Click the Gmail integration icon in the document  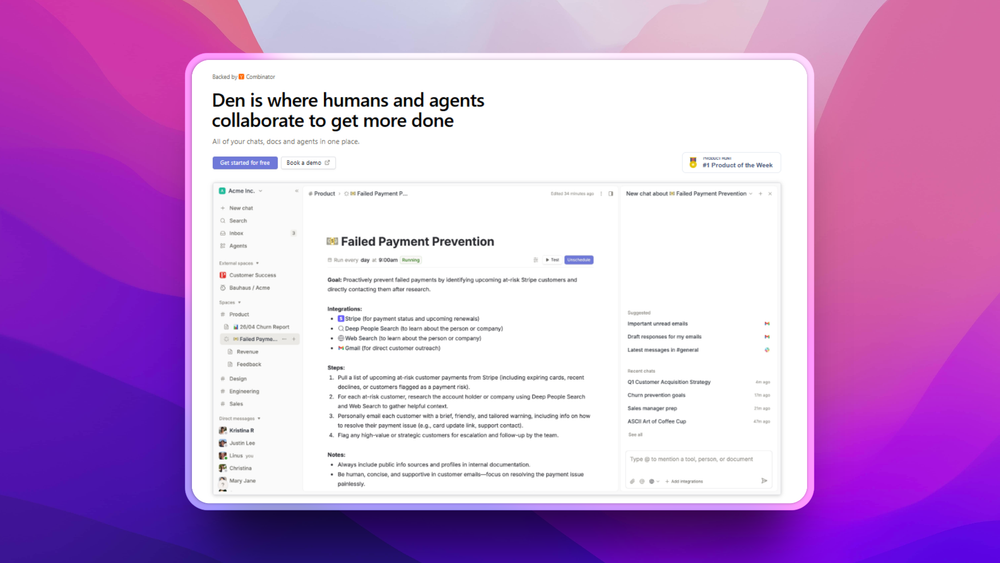pos(341,348)
